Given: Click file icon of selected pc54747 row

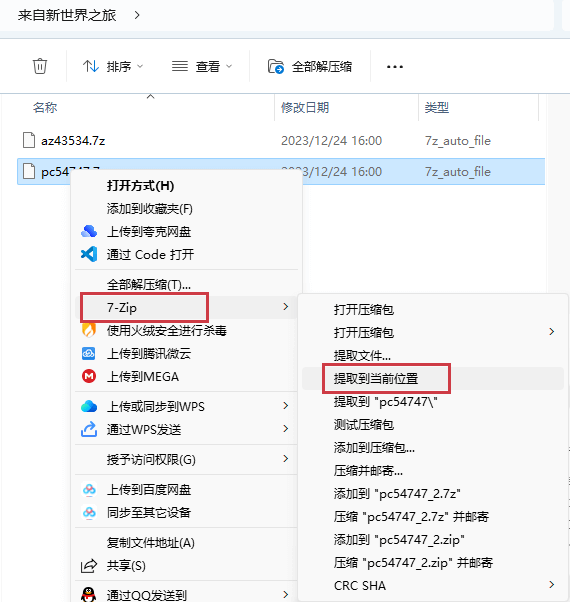Looking at the screenshot, I should [29, 171].
